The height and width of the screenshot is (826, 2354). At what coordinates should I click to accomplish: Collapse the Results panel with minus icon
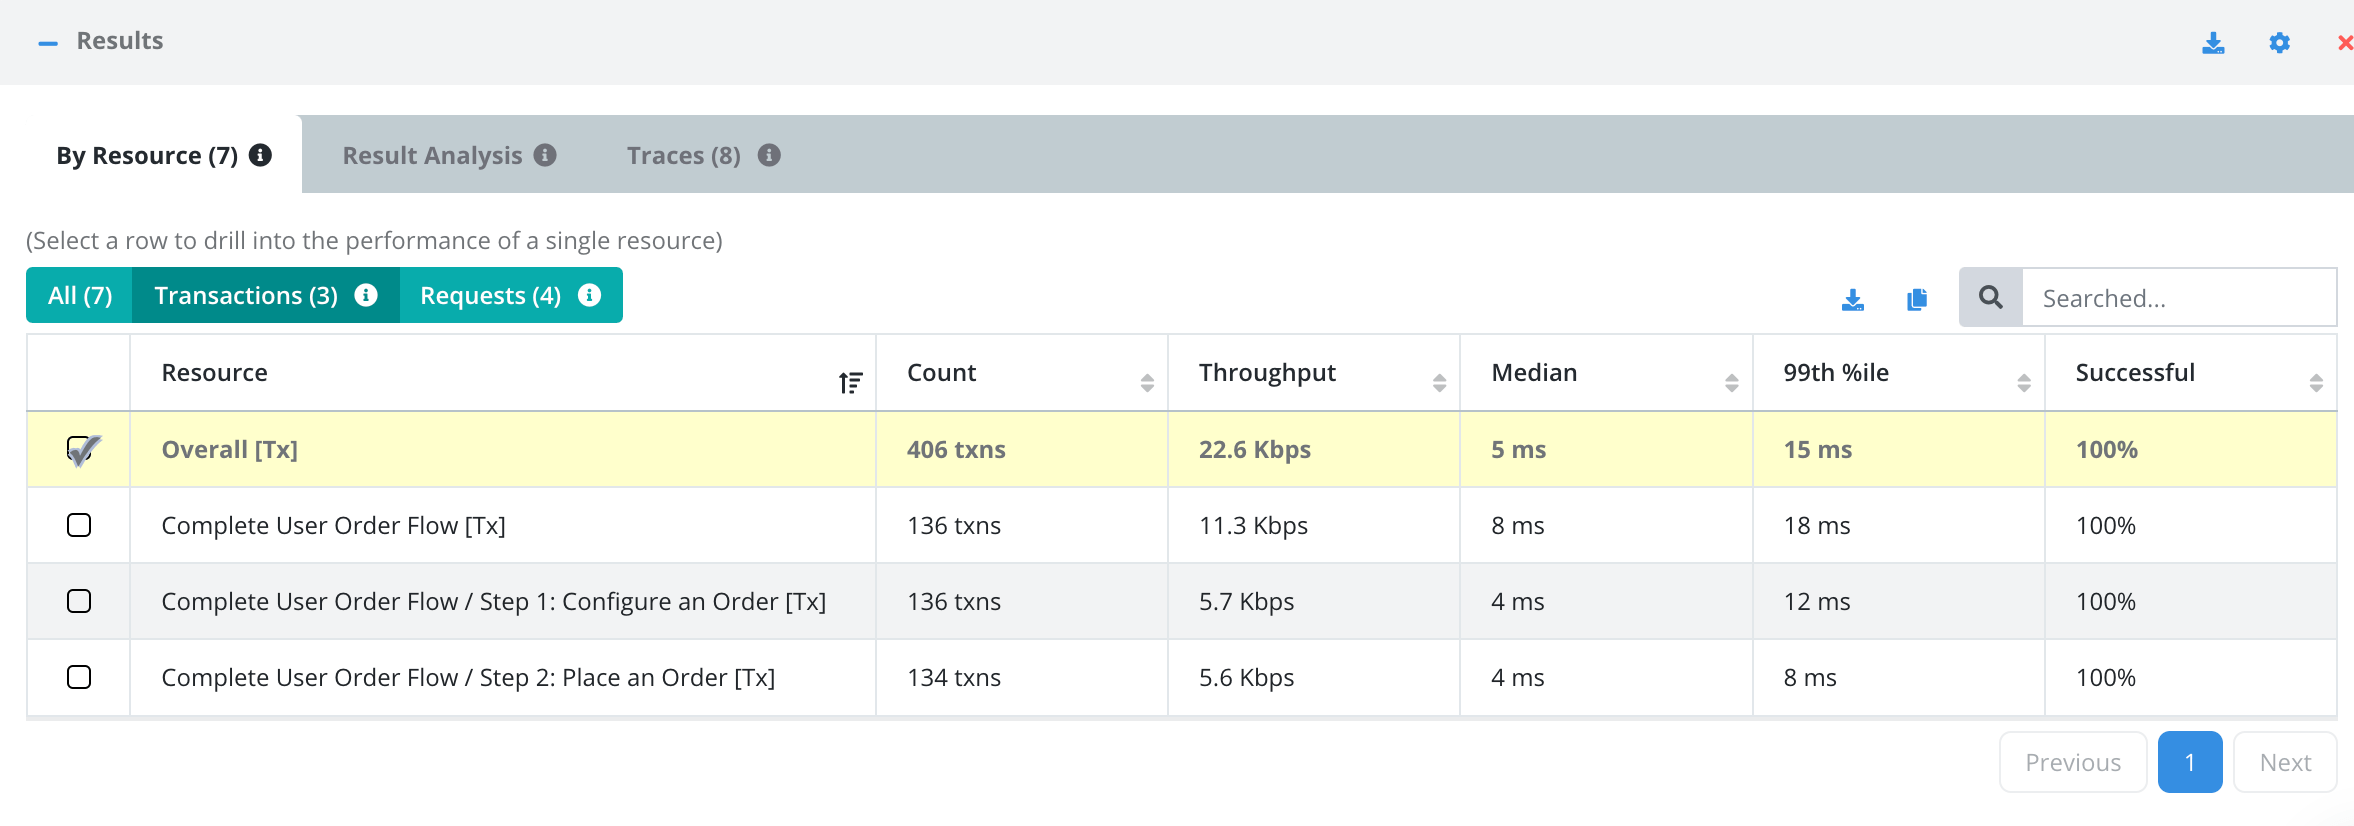click(48, 43)
